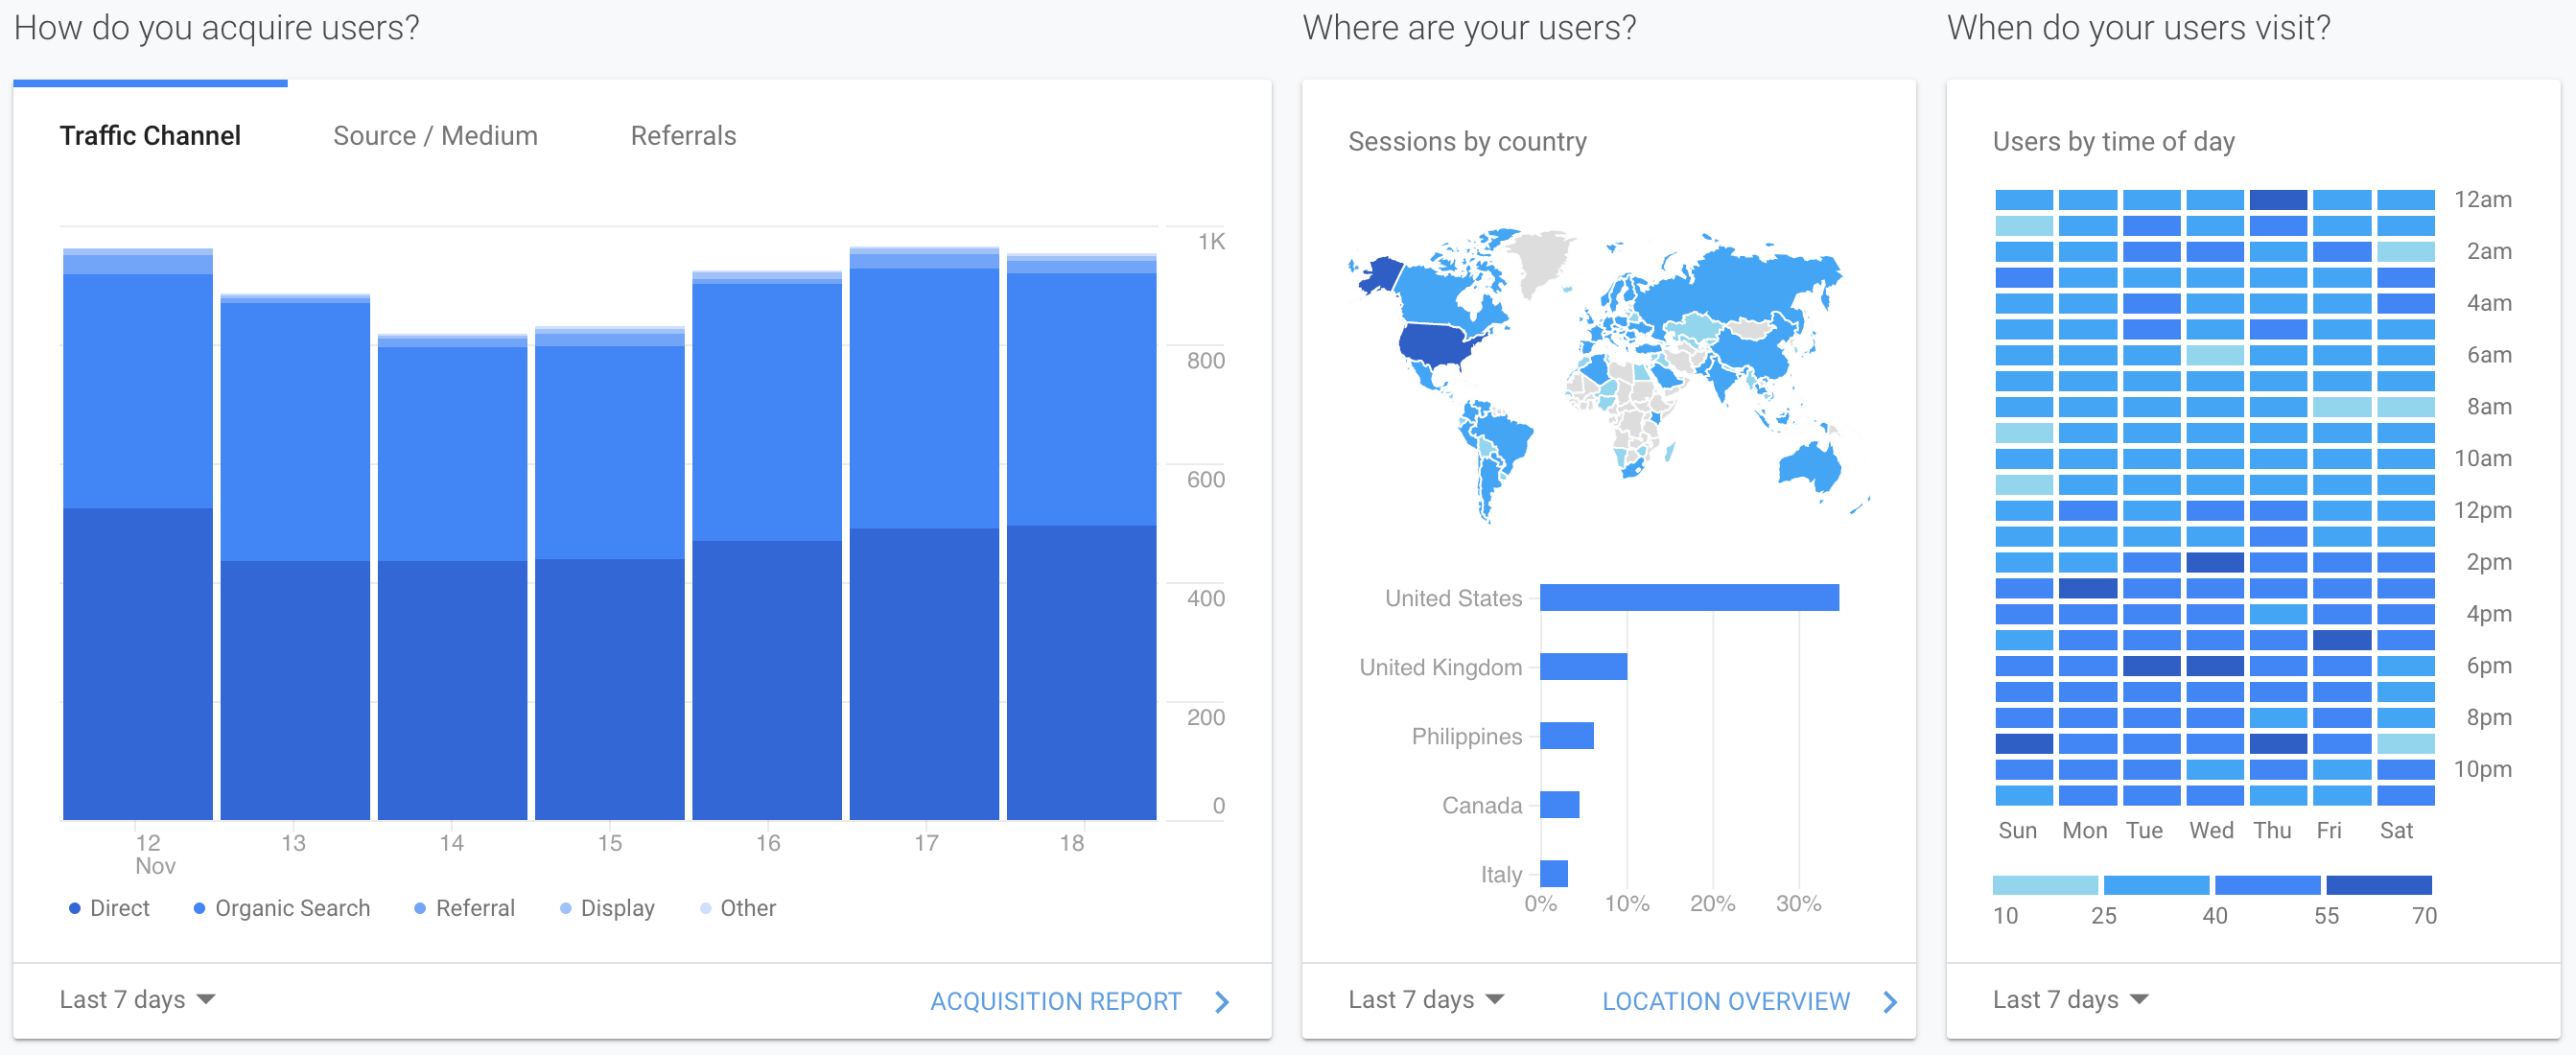Image resolution: width=2576 pixels, height=1055 pixels.
Task: Click the 'Wed' day label under heatmap
Action: click(2211, 830)
